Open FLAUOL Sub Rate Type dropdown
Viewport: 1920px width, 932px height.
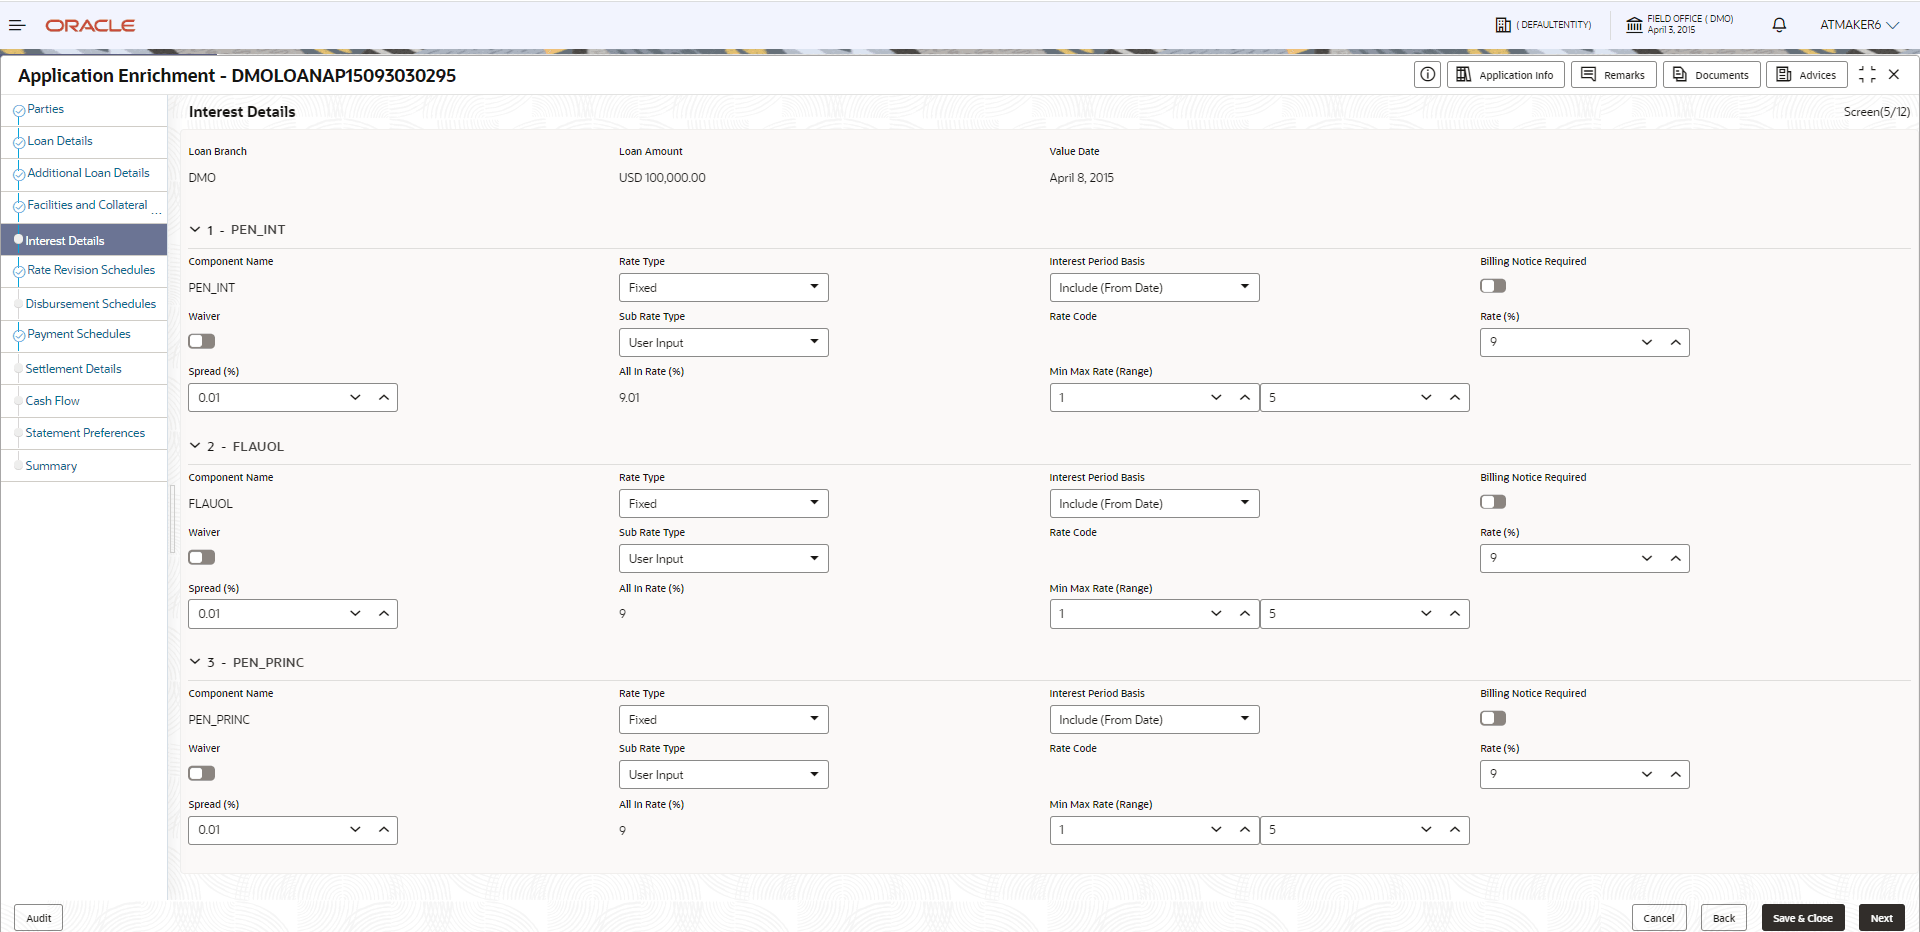pyautogui.click(x=723, y=559)
